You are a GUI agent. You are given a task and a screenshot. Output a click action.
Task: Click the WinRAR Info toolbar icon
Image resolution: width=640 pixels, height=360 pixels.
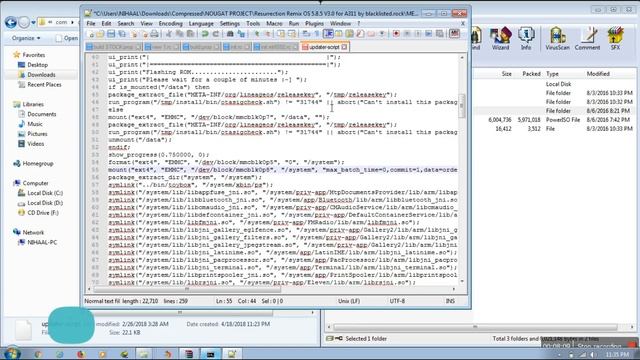526,39
